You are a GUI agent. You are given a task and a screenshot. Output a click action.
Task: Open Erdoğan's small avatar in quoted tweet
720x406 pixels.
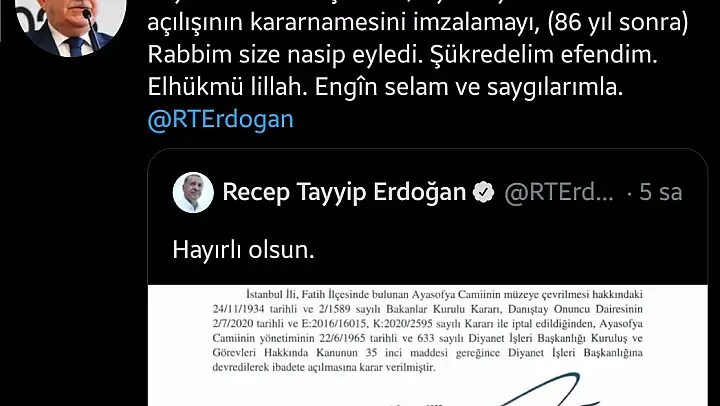(x=193, y=192)
